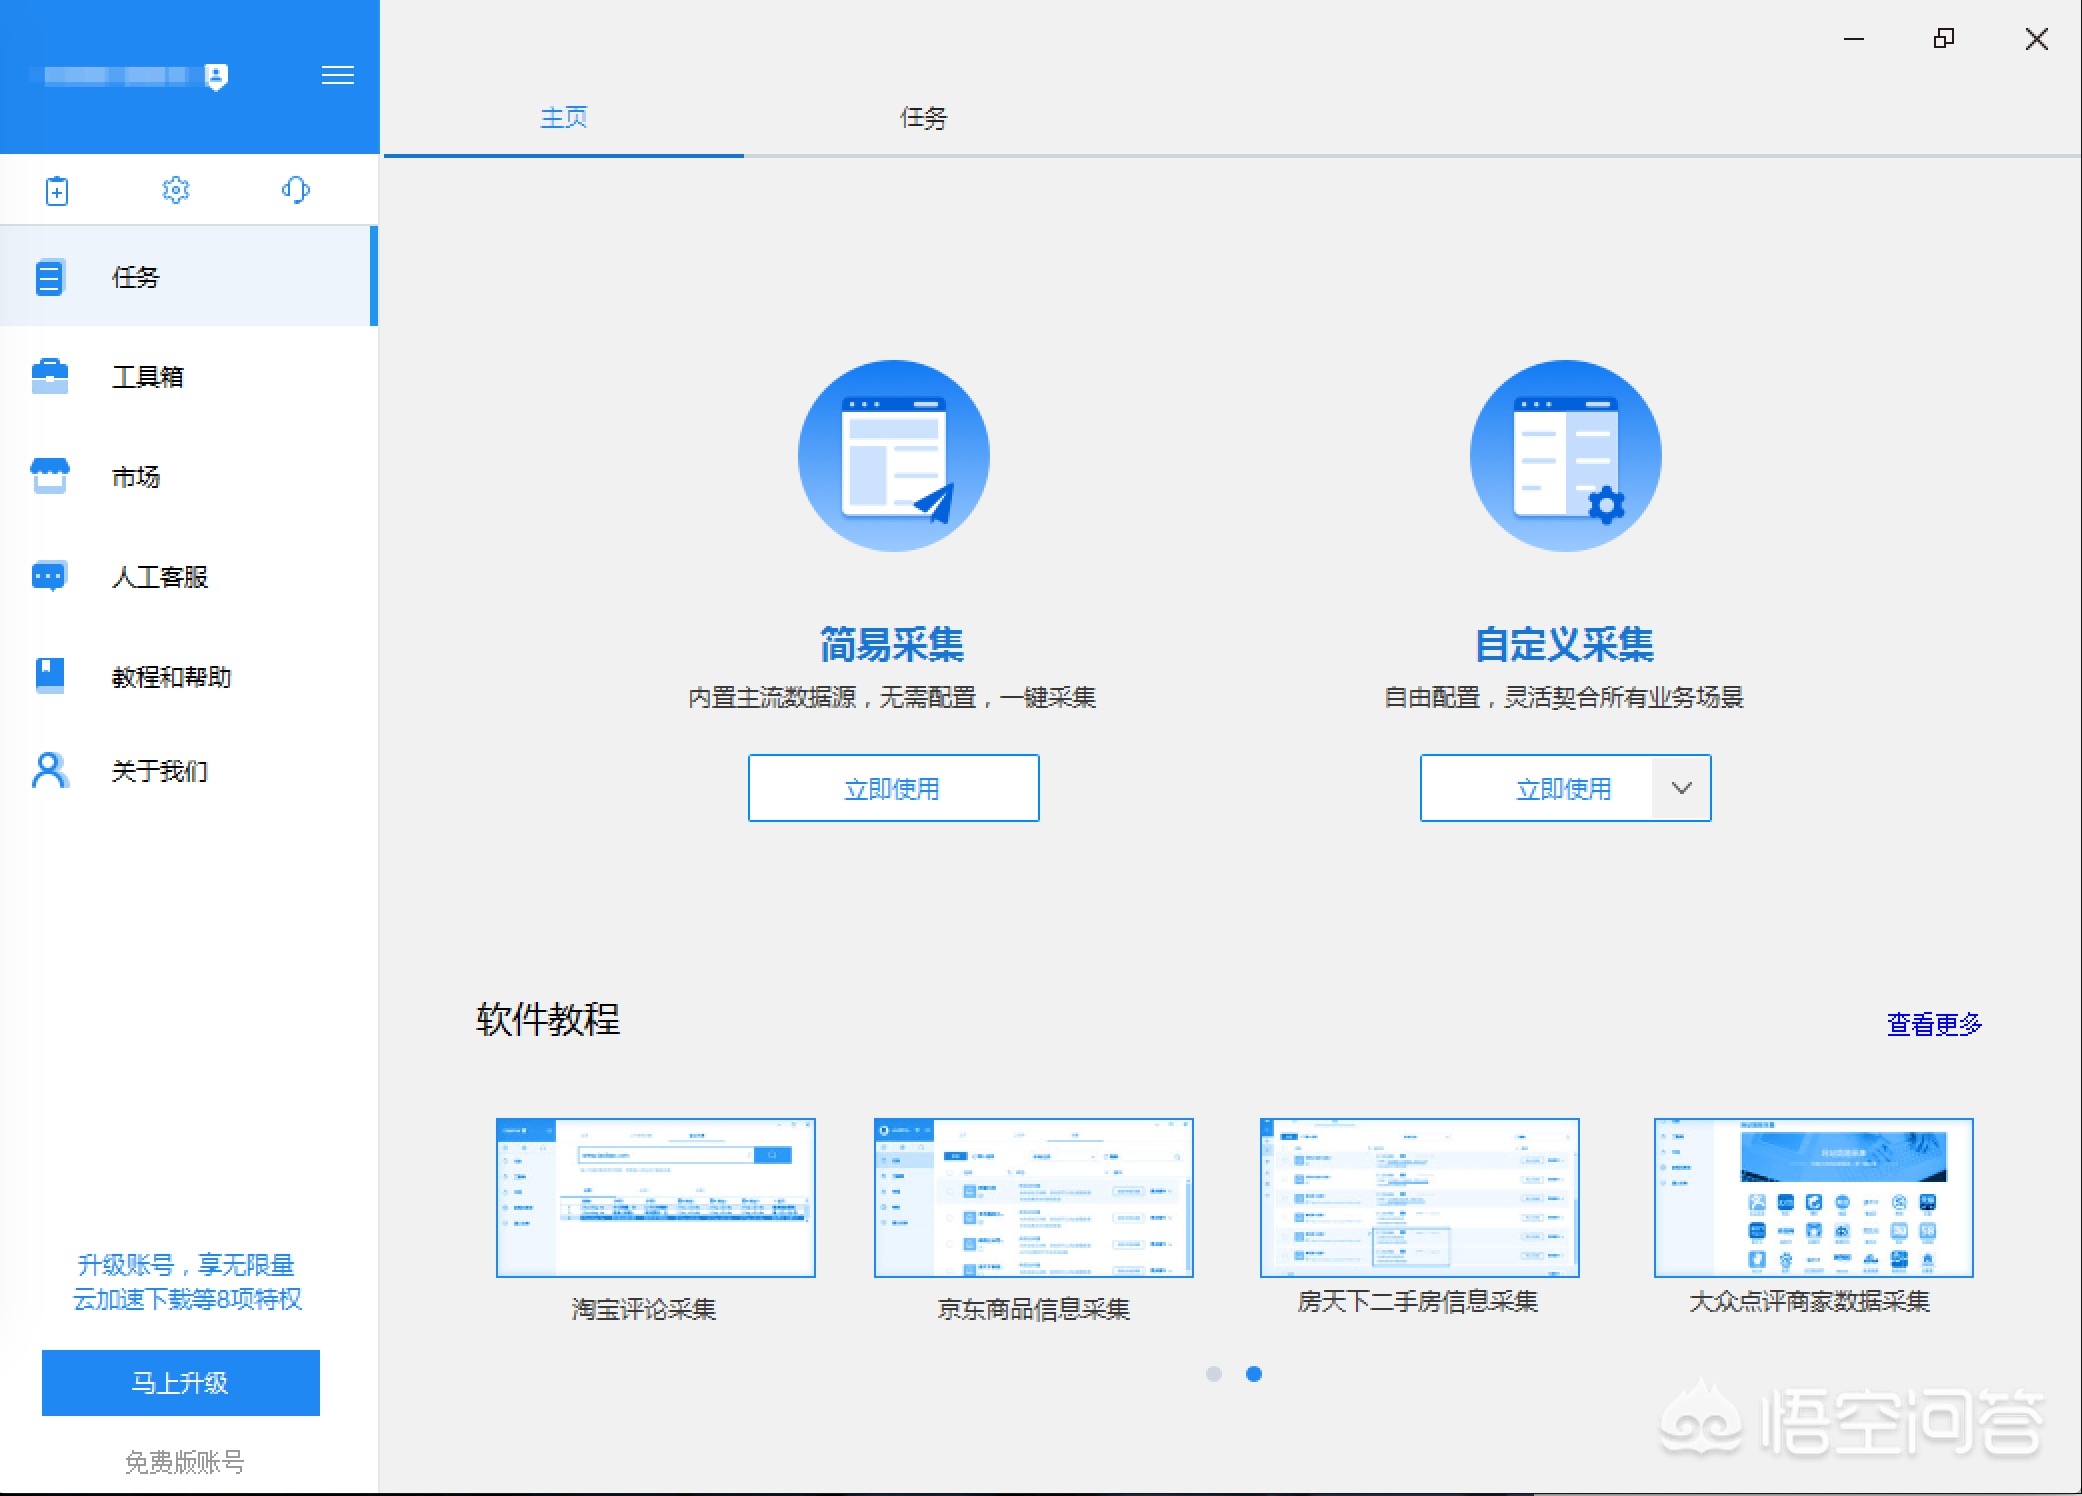The height and width of the screenshot is (1496, 2082).
Task: Open the 淘宝评论采集 tutorial thumbnail
Action: [x=656, y=1198]
